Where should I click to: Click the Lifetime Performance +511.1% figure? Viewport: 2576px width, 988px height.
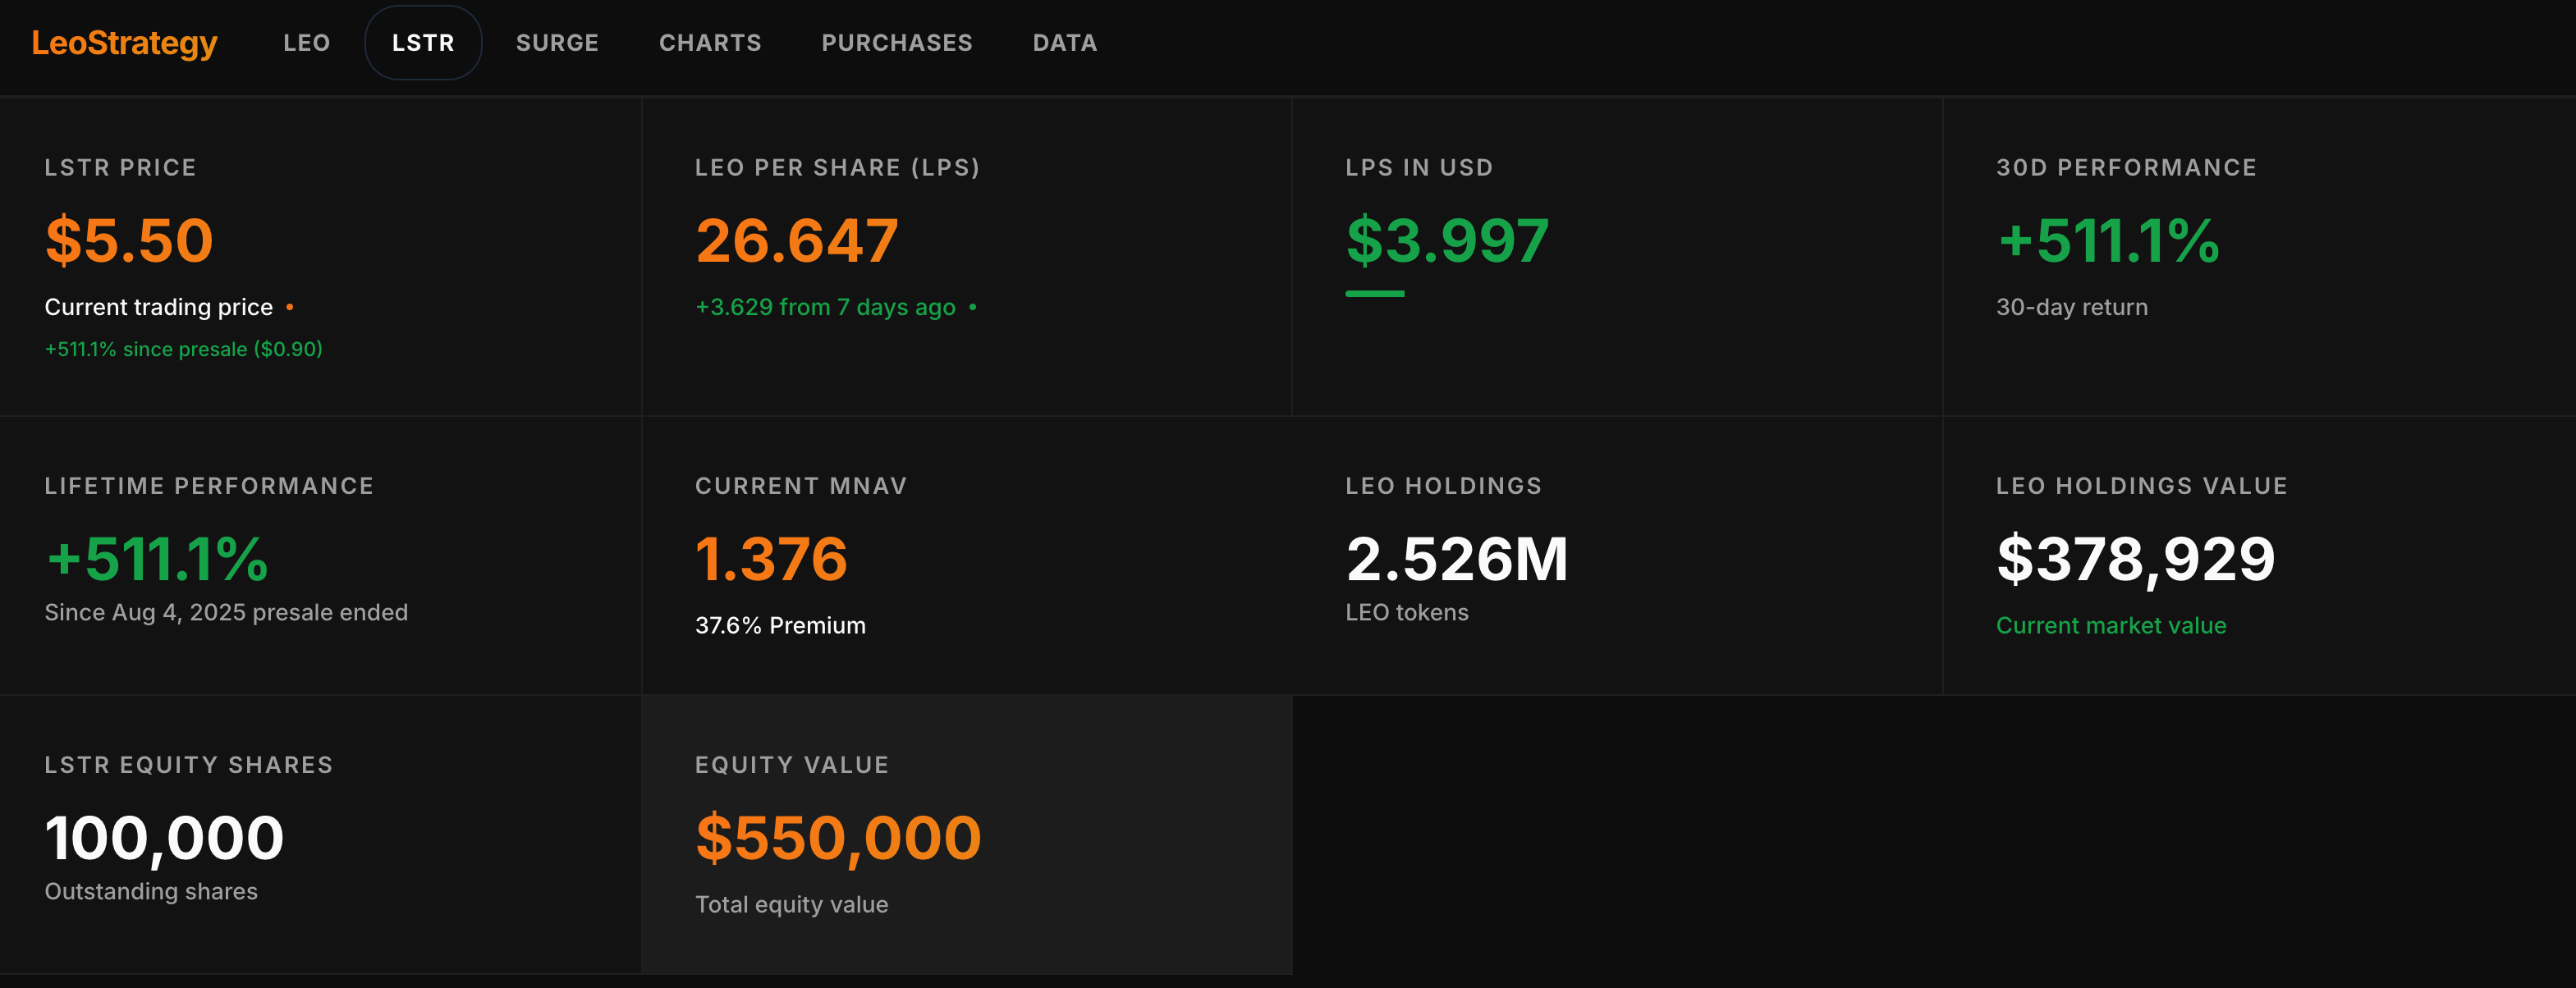click(x=157, y=559)
